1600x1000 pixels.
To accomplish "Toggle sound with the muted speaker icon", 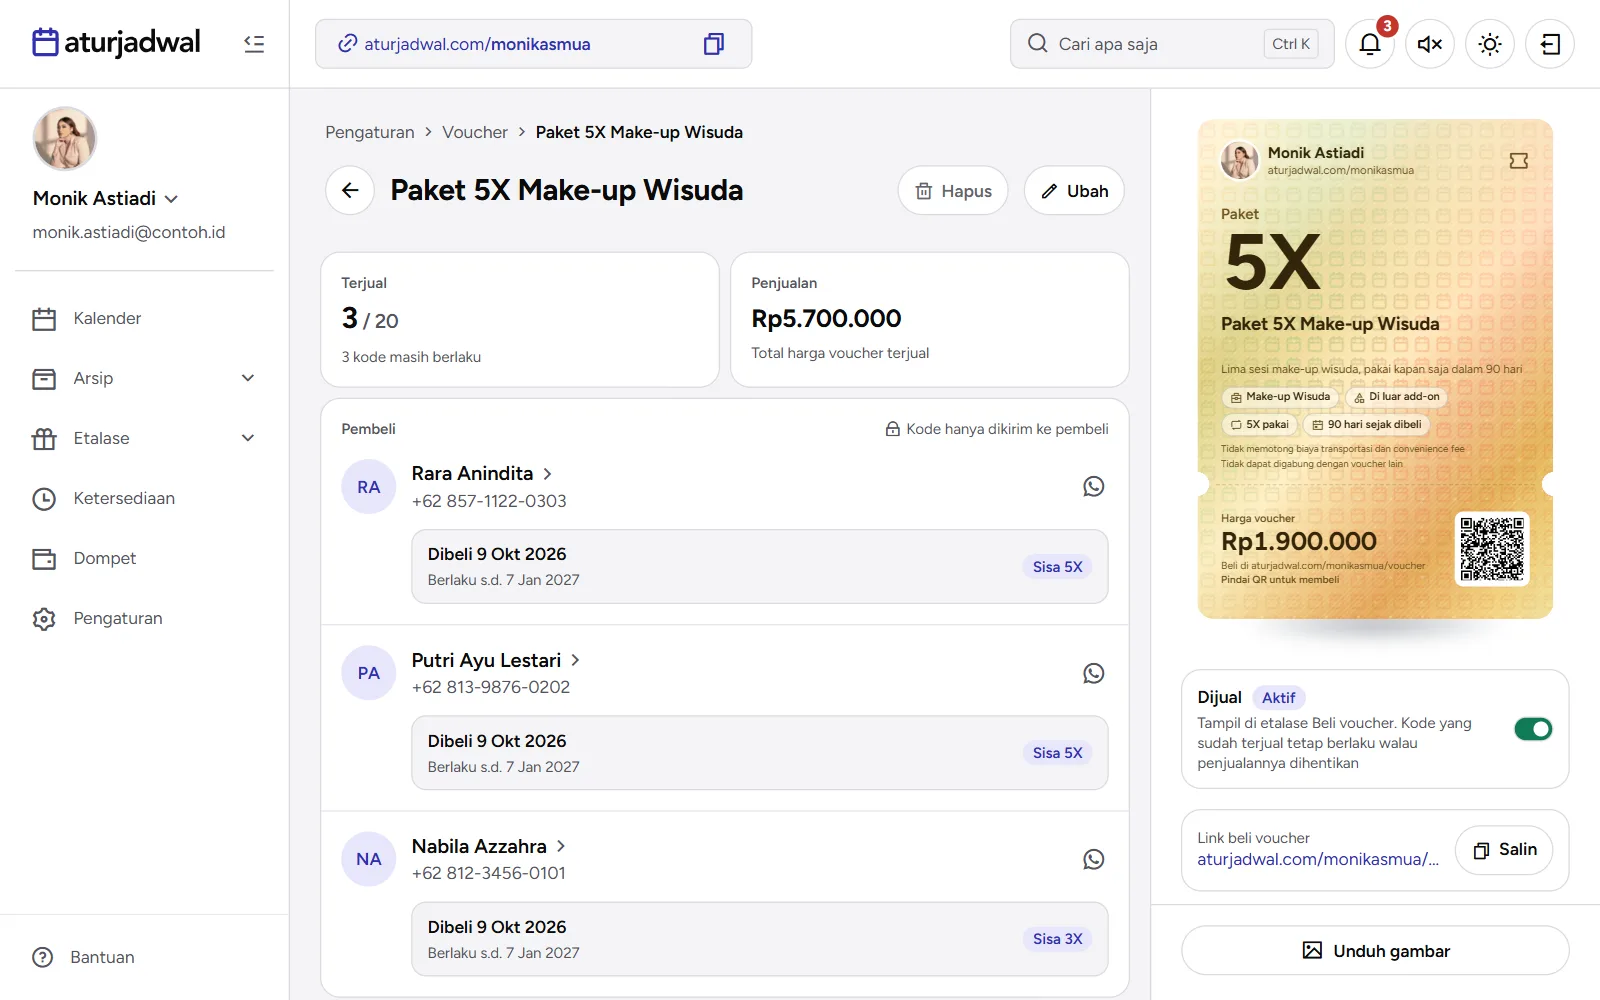I will point(1430,44).
